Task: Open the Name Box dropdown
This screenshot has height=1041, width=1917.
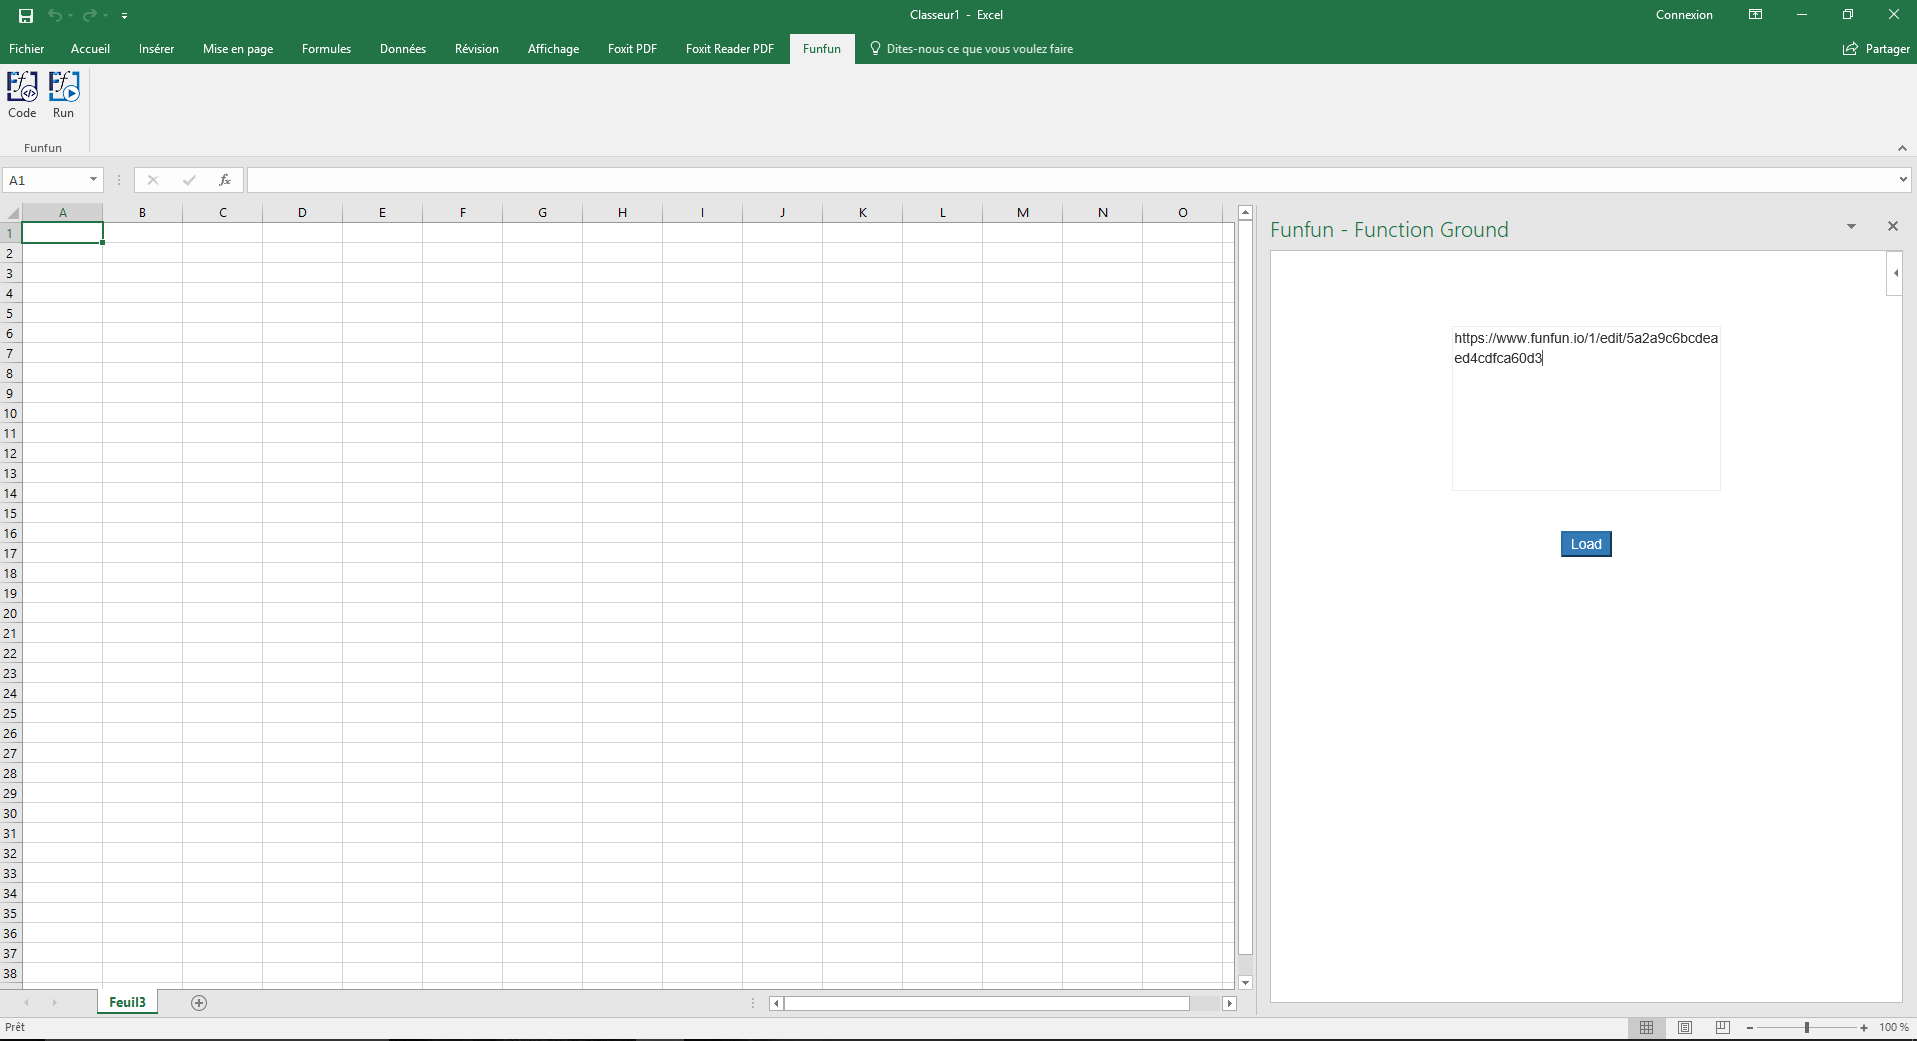Action: 94,180
